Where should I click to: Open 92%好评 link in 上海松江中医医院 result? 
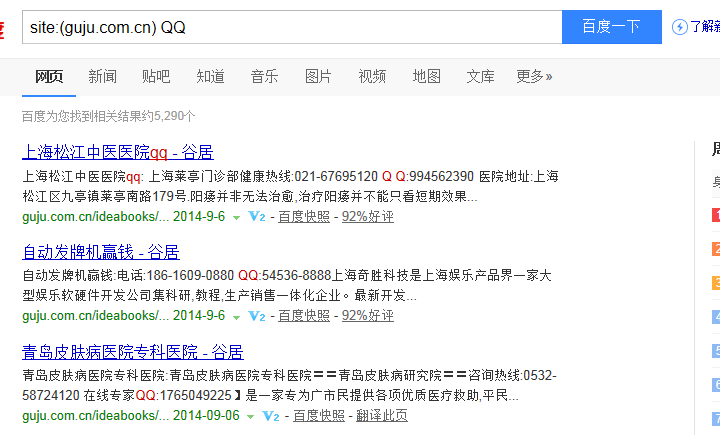point(368,216)
